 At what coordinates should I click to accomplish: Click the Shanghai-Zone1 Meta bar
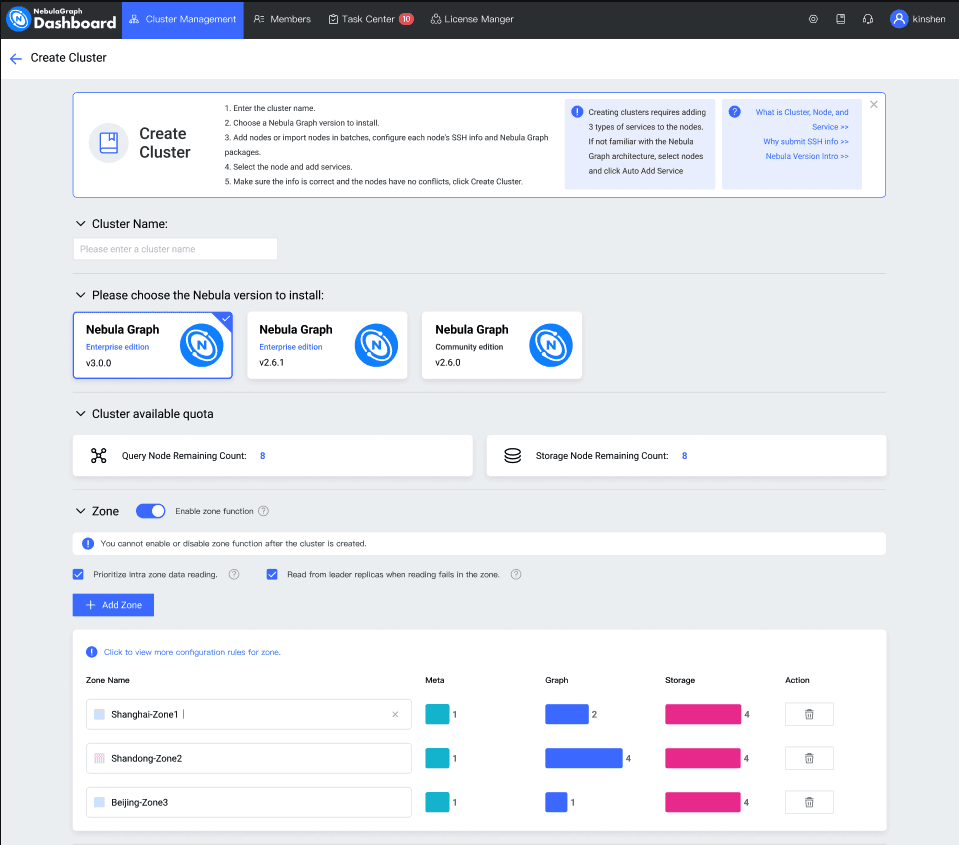[437, 714]
